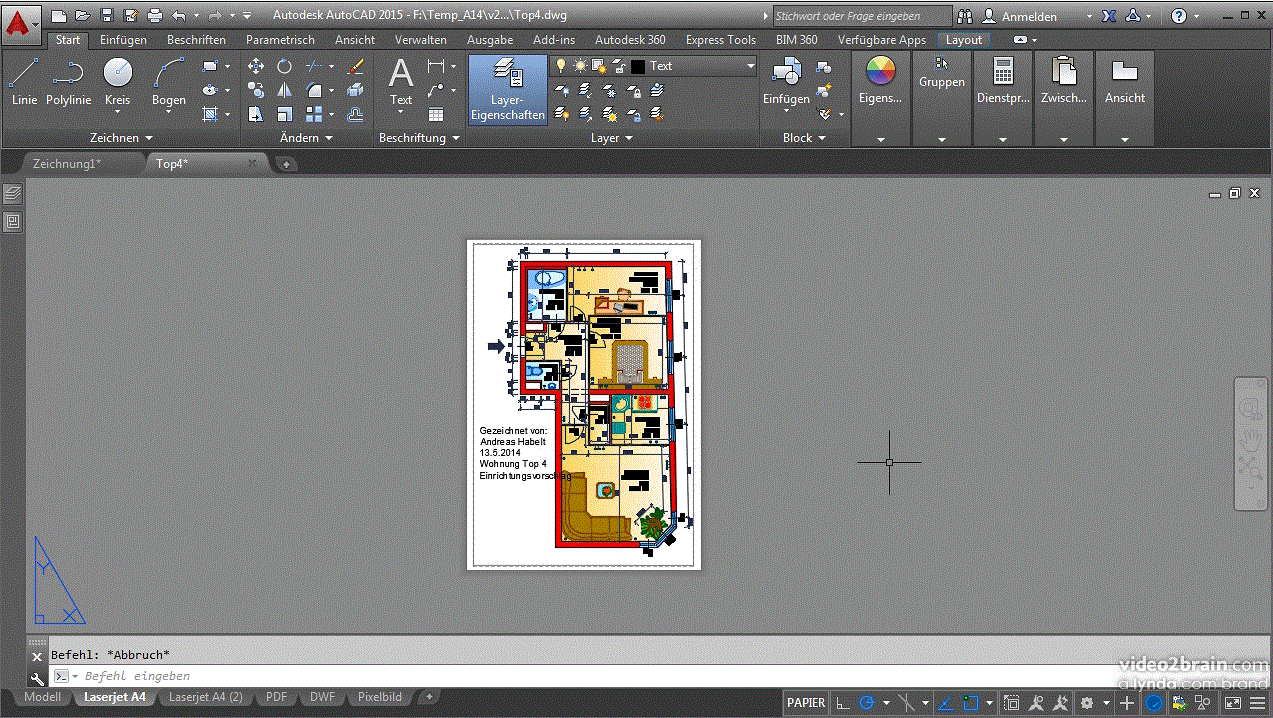Close the command line with X button
The height and width of the screenshot is (718, 1273).
[37, 656]
